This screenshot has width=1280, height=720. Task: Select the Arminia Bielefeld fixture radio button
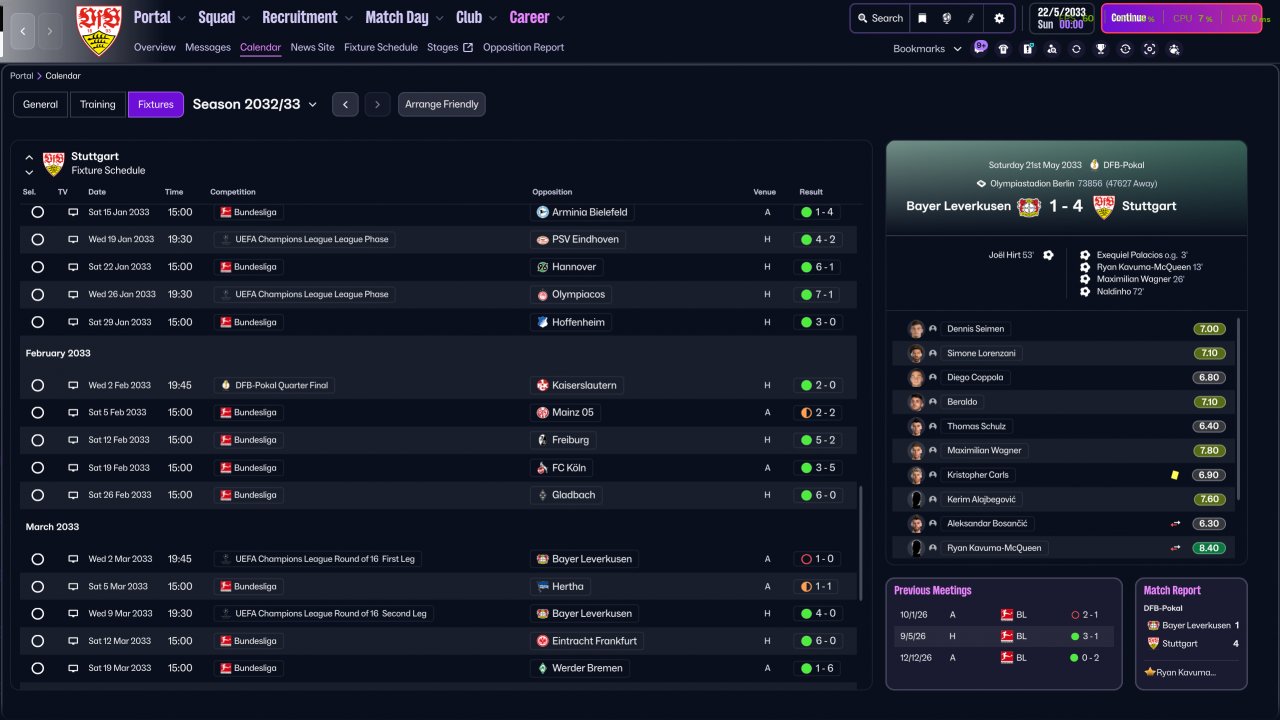click(x=38, y=212)
